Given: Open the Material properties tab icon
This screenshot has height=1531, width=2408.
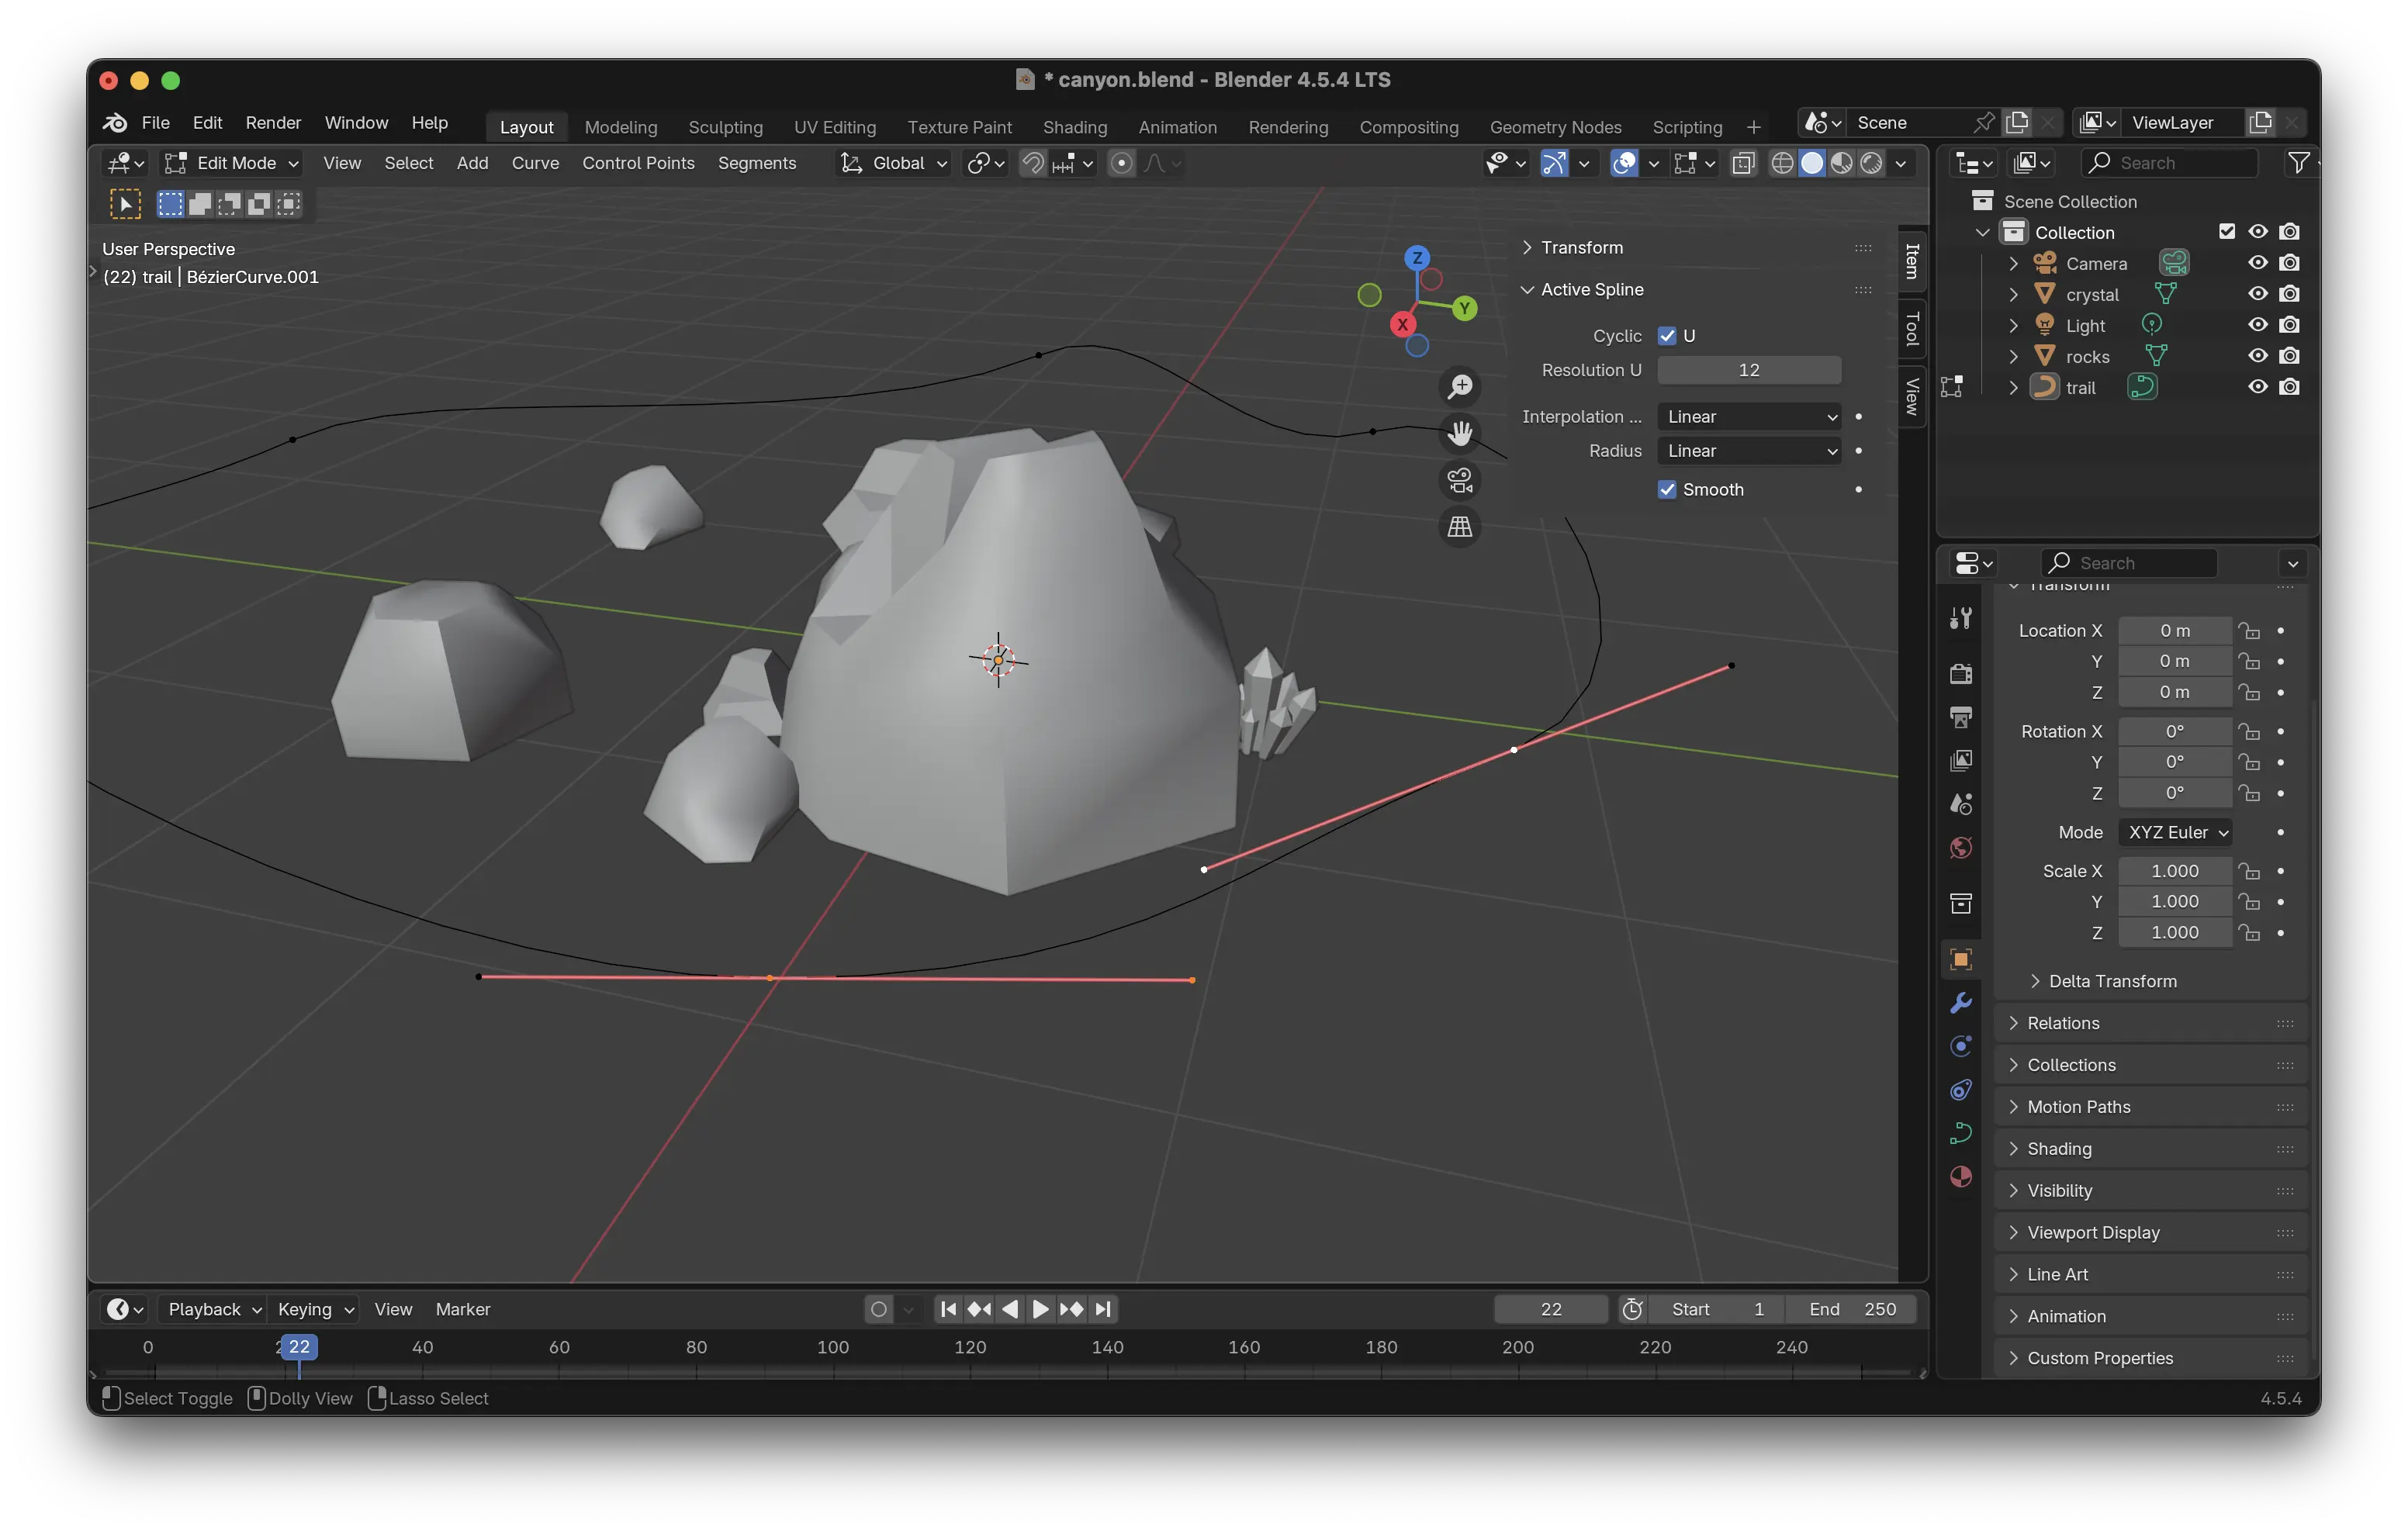Looking at the screenshot, I should [1960, 1177].
